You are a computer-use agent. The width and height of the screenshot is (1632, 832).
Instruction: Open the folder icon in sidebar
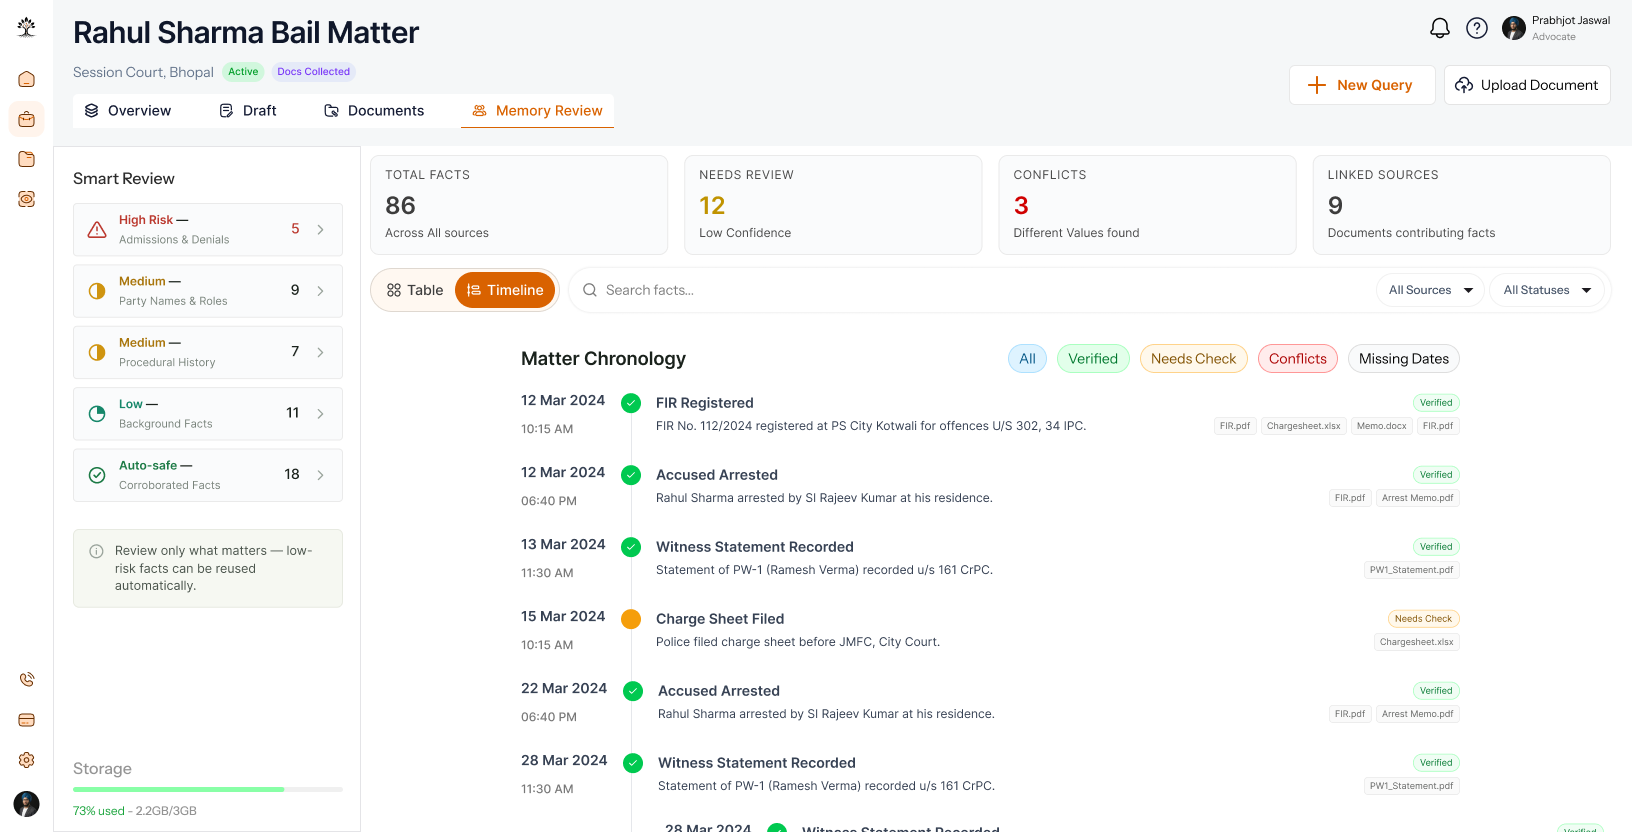27,159
